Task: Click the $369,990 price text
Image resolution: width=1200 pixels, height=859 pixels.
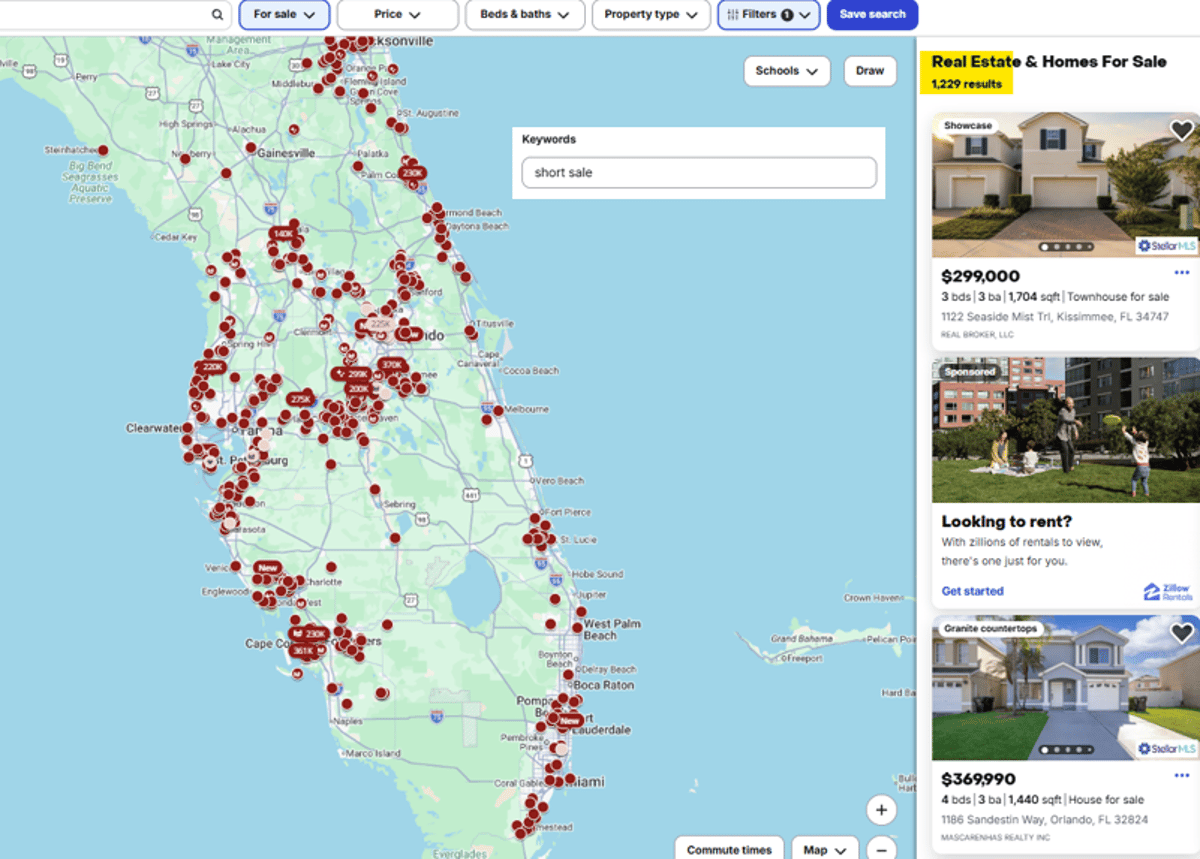Action: (979, 779)
